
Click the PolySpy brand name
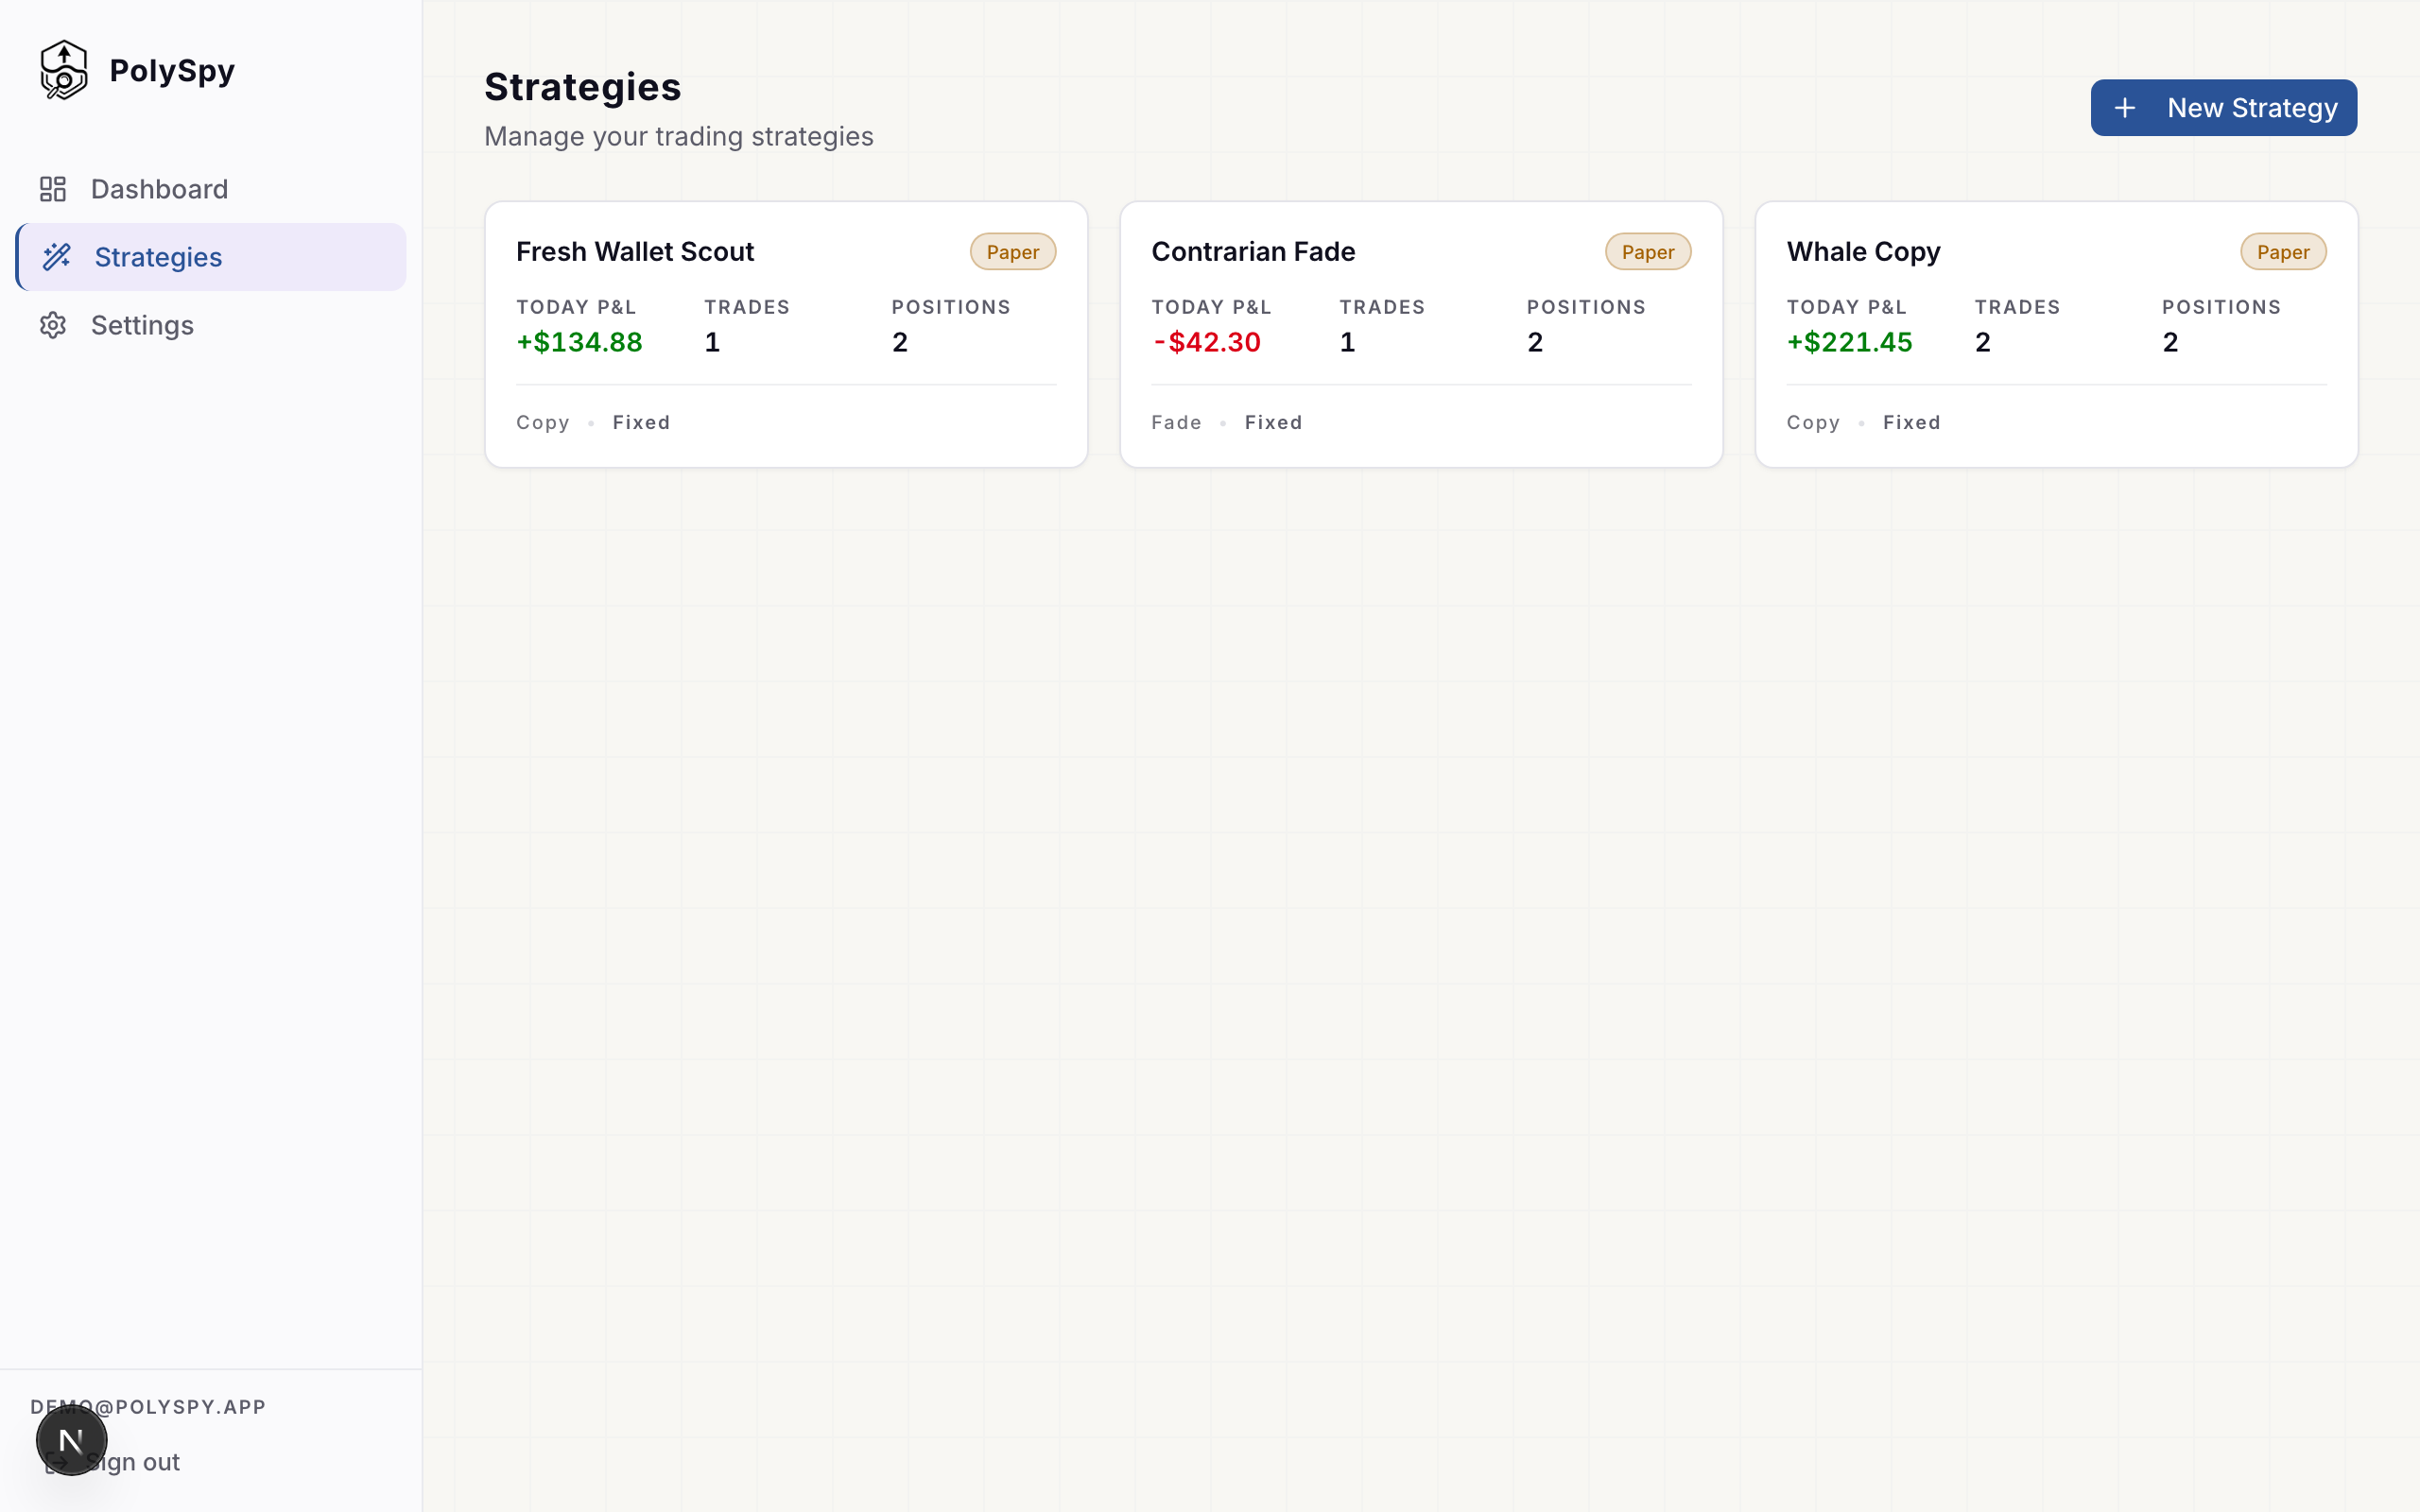(x=172, y=70)
